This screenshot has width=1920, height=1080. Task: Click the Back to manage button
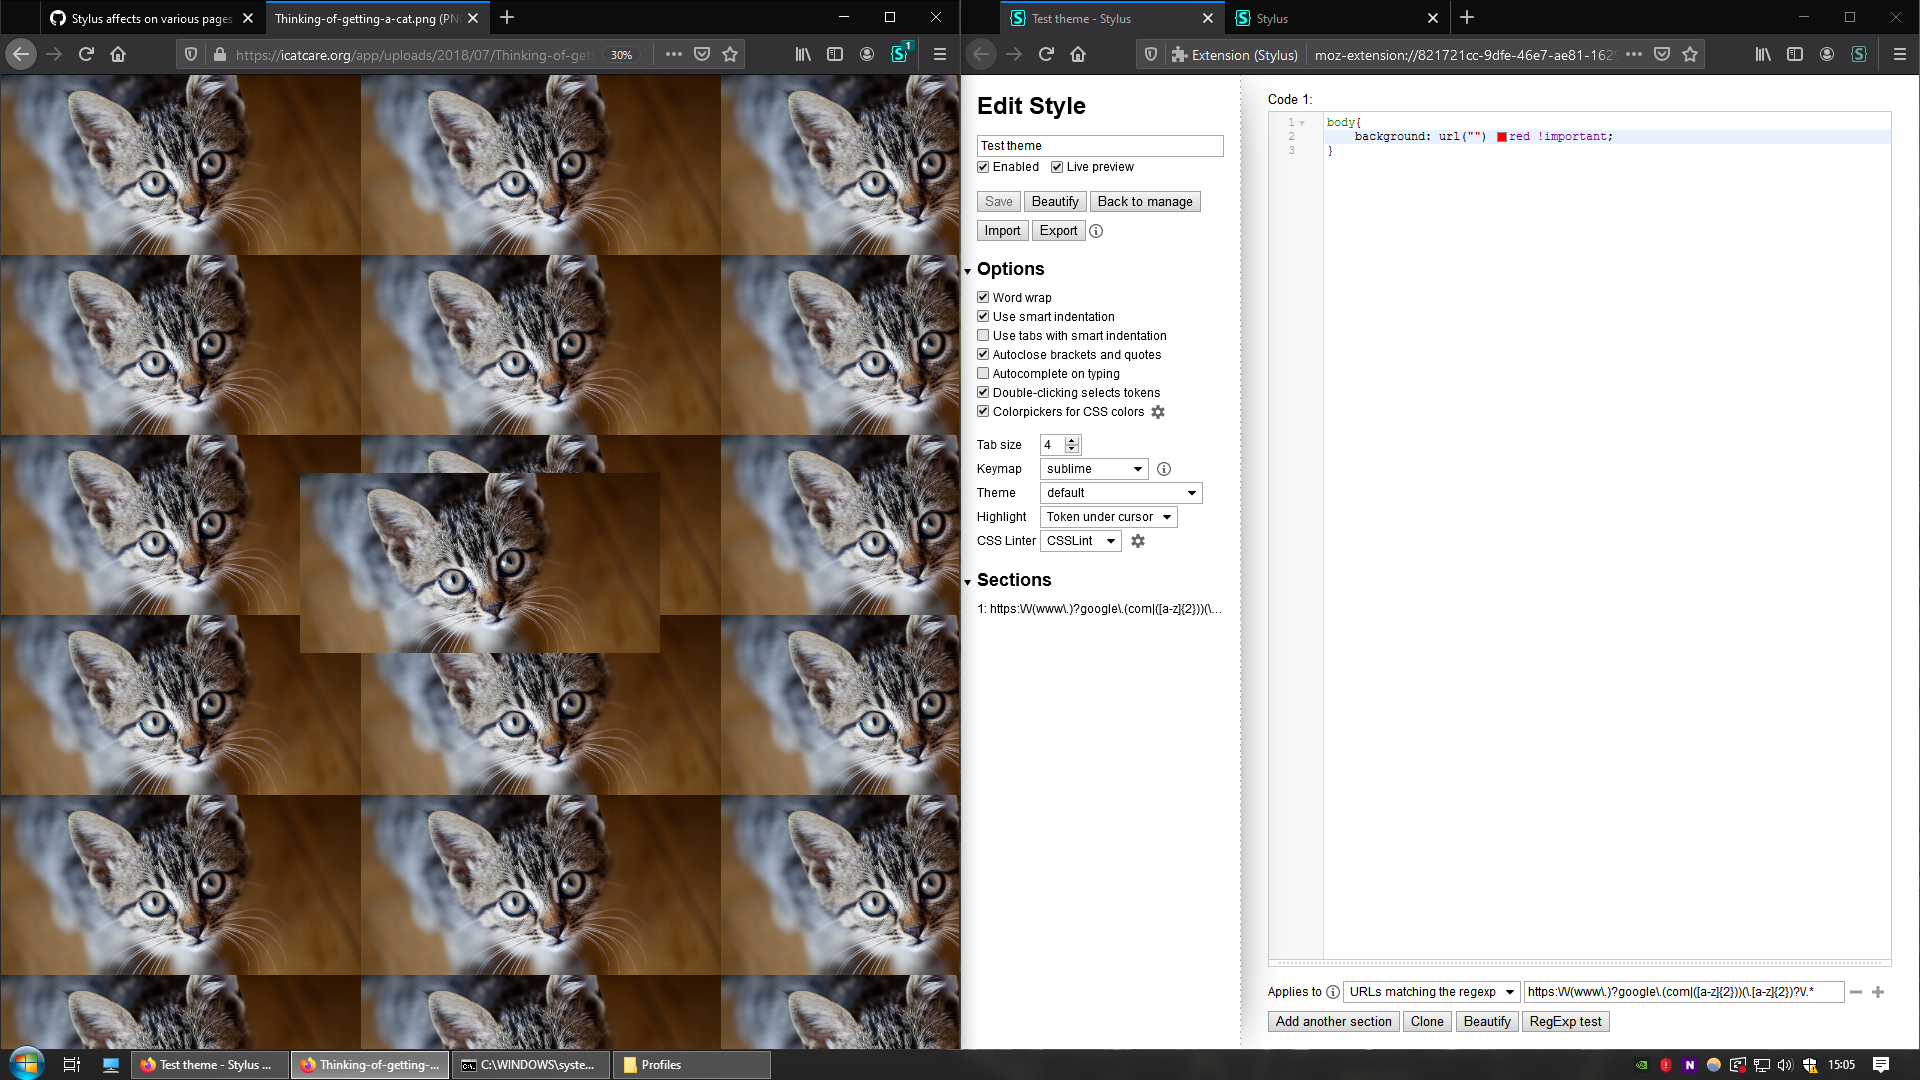1145,201
